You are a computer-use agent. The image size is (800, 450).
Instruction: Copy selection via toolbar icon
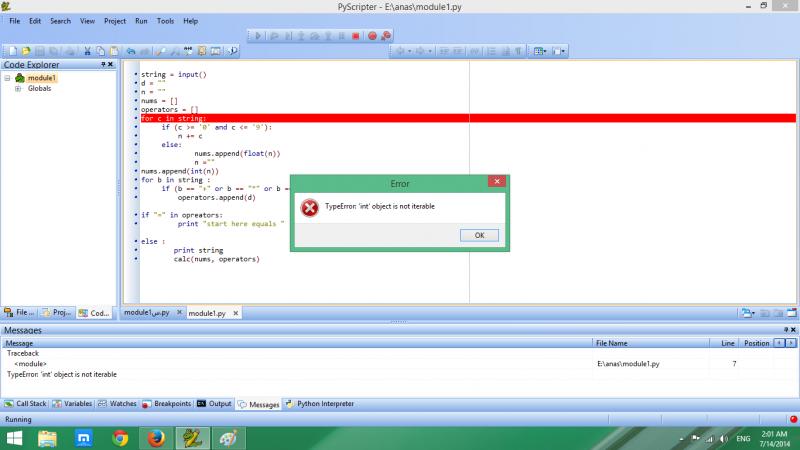pyautogui.click(x=101, y=51)
